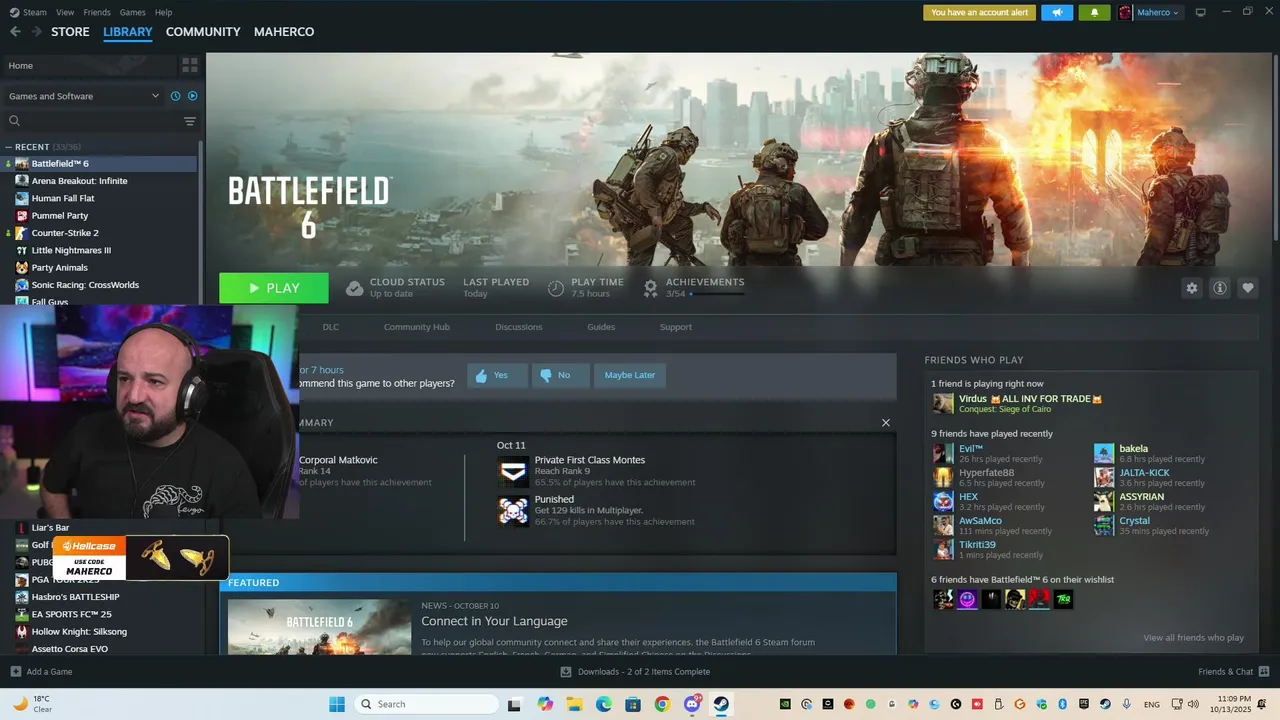This screenshot has height=720, width=1280.
Task: Click the forward navigation arrow
Action: click(37, 32)
